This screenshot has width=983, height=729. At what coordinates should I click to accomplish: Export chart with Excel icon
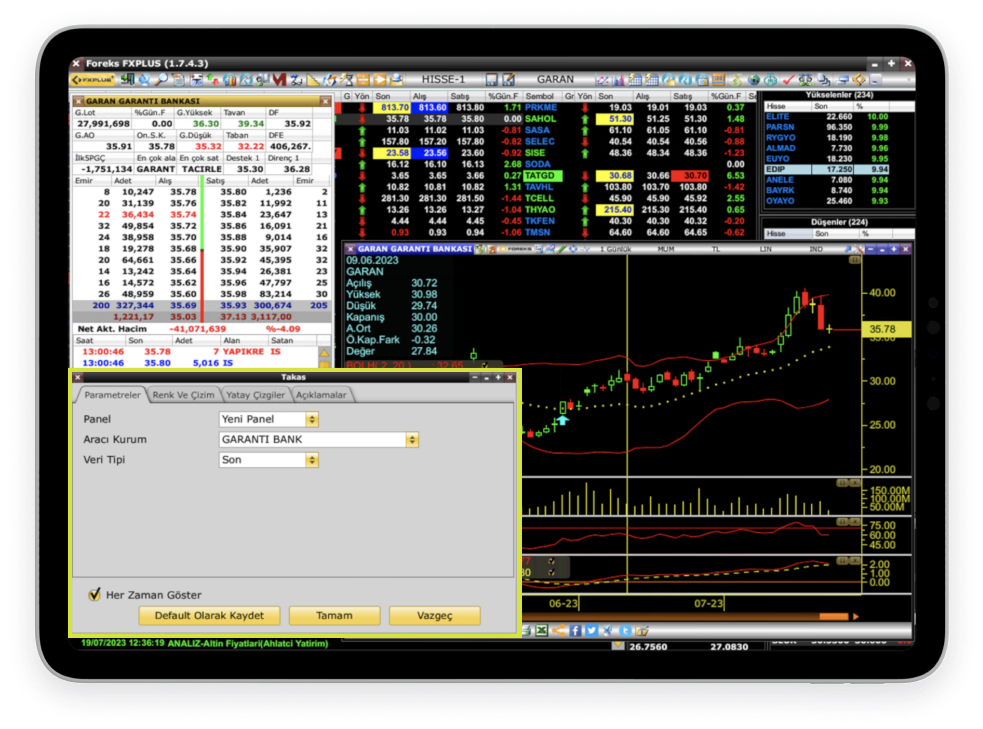[541, 630]
